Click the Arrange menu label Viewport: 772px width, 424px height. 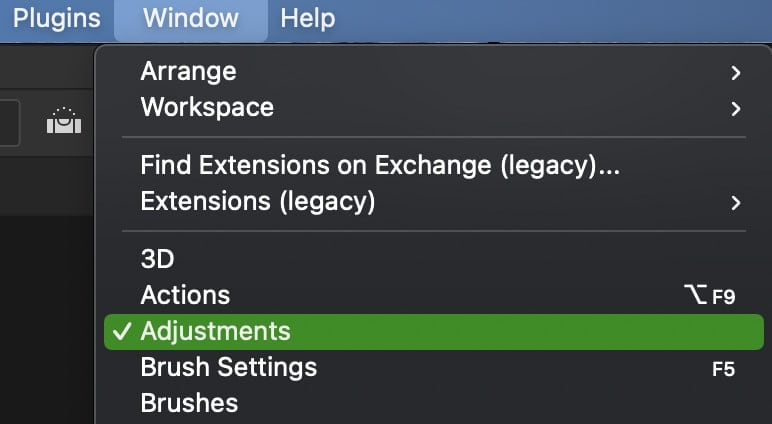pos(188,72)
